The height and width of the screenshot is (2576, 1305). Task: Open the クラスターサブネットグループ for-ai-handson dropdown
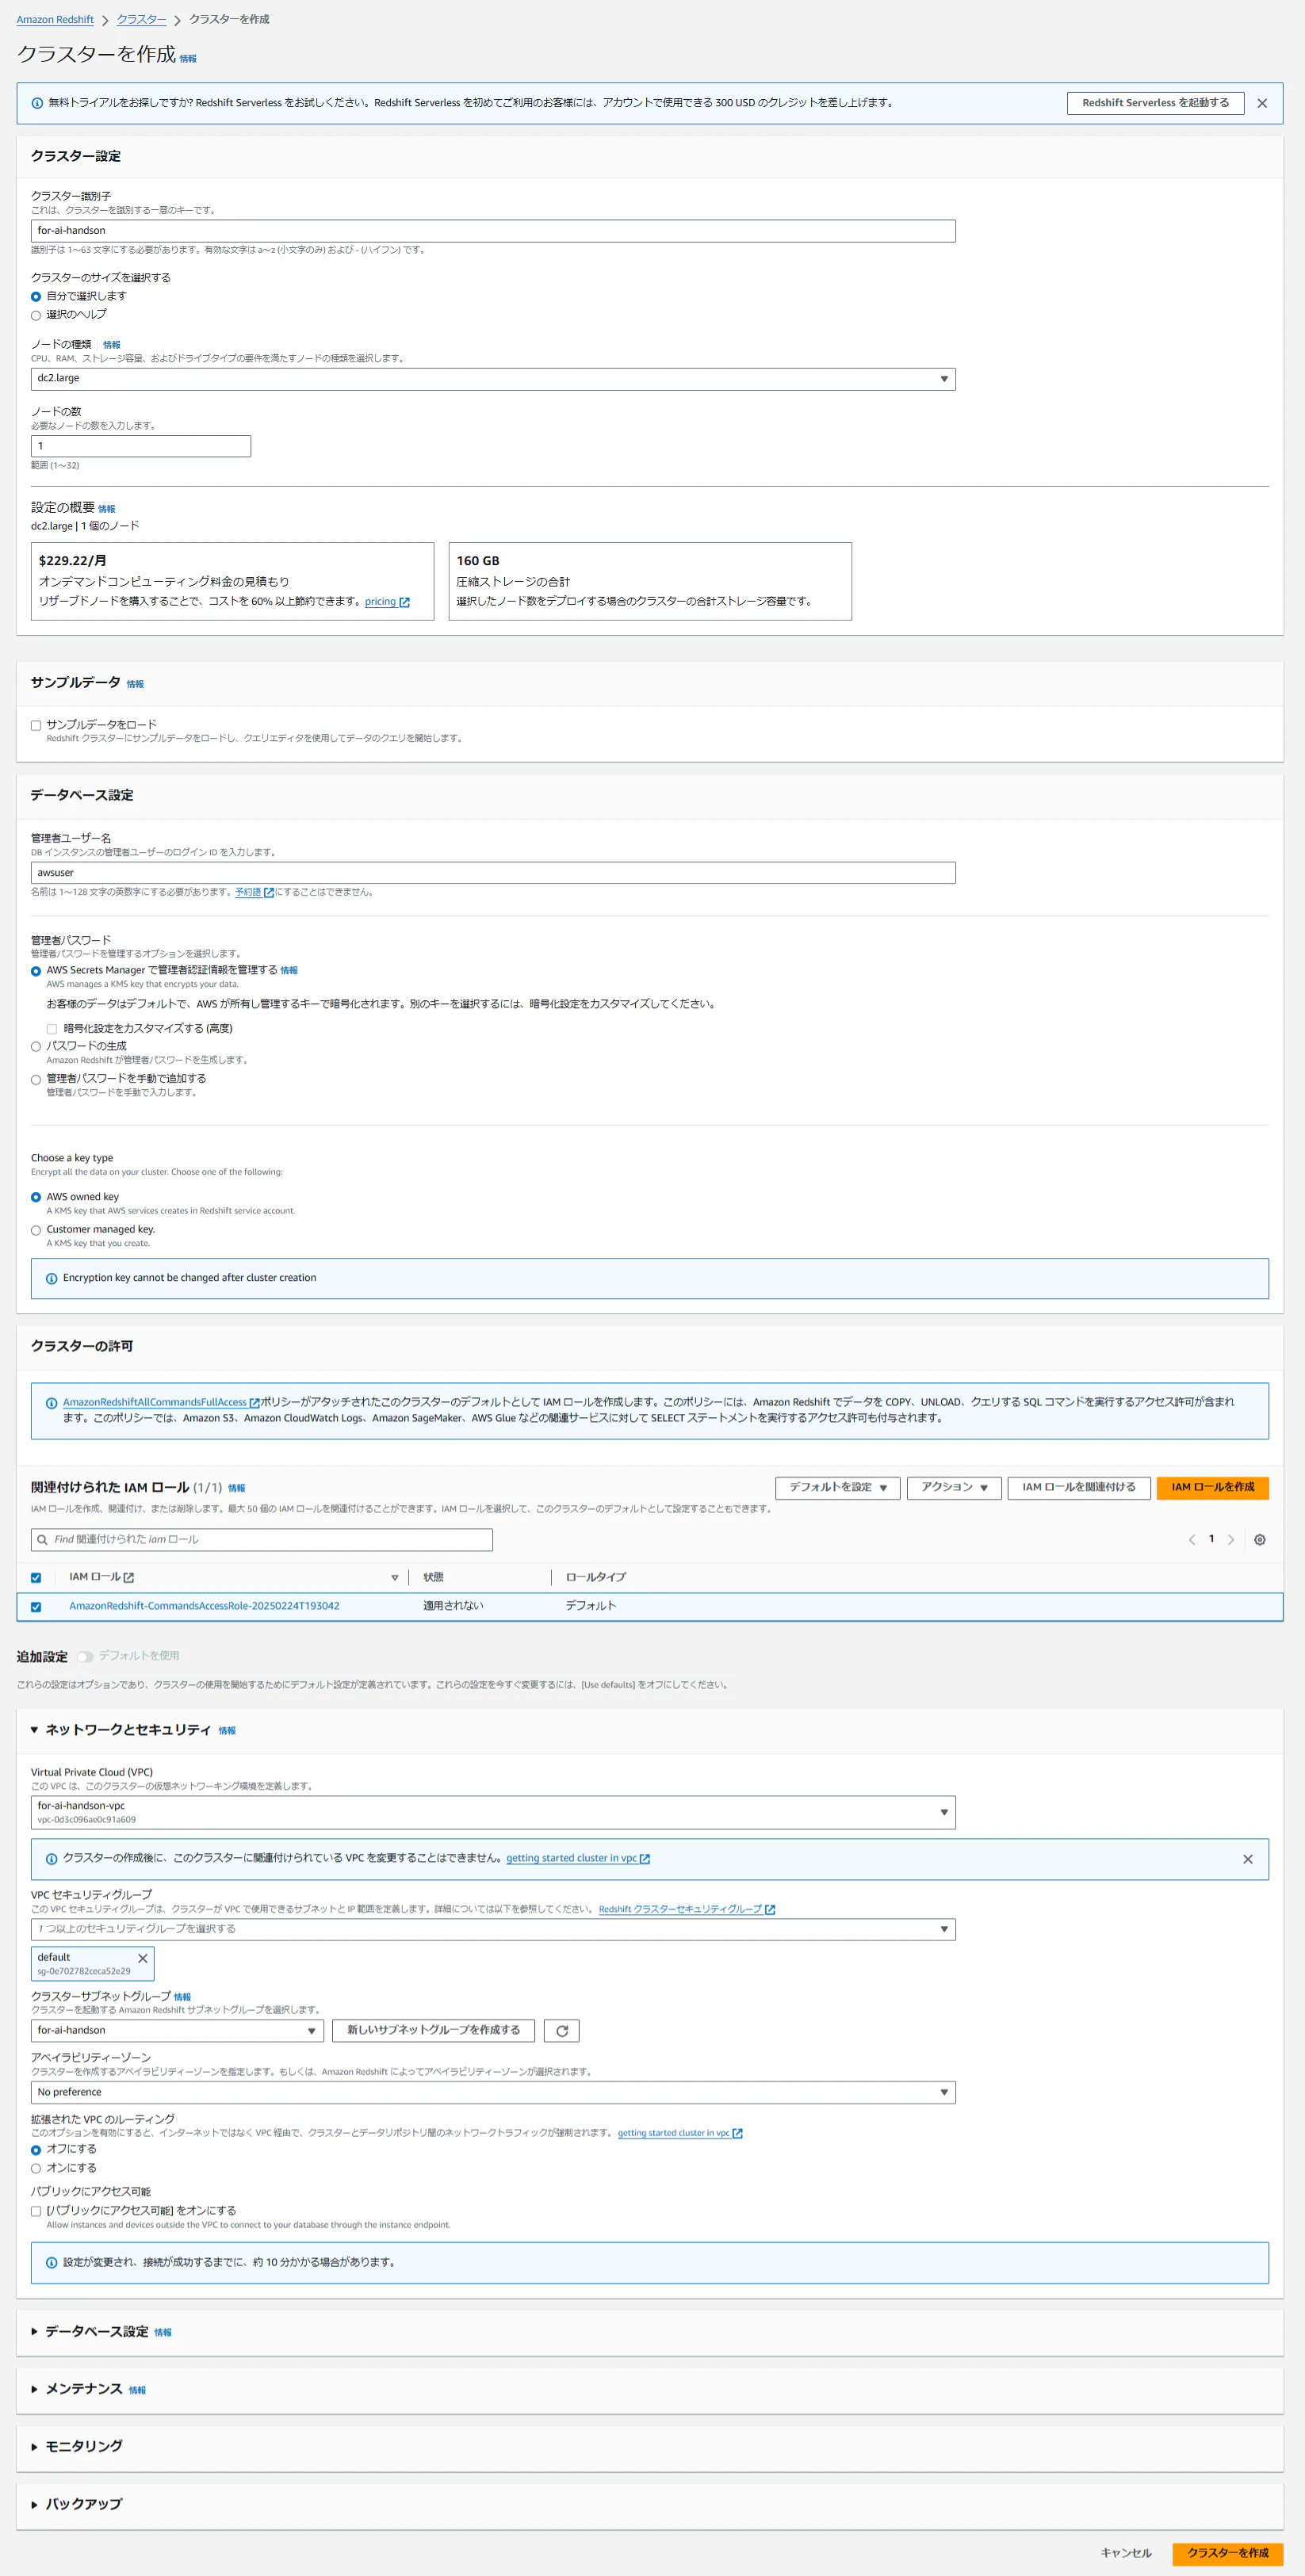[177, 2031]
